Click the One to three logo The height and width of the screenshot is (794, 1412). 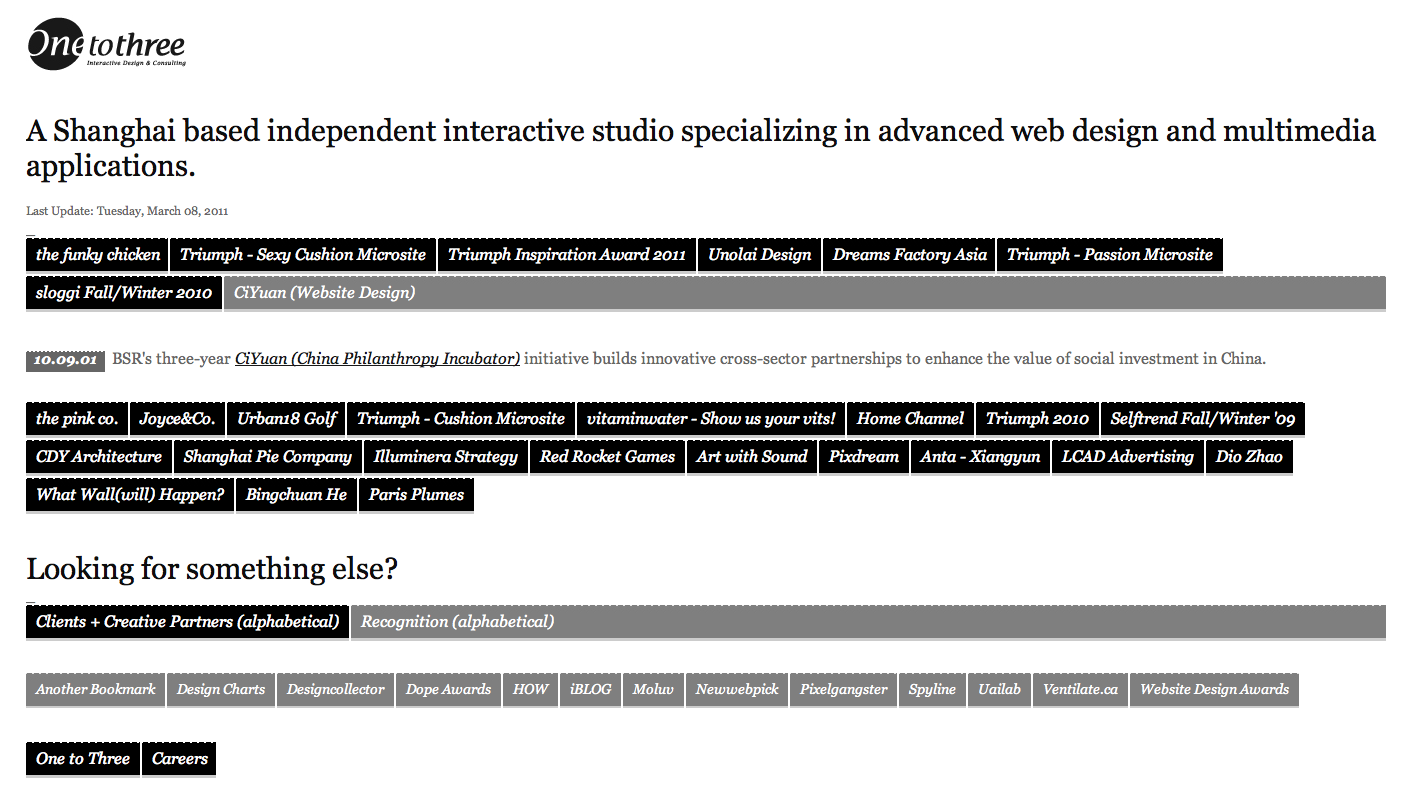(x=106, y=46)
